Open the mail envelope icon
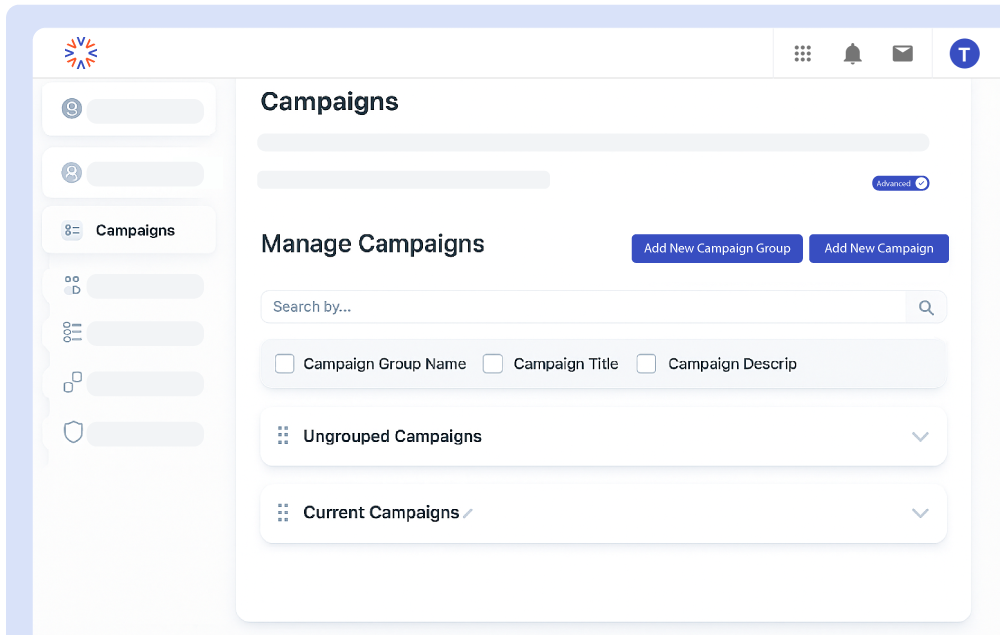1000x635 pixels. 902,54
